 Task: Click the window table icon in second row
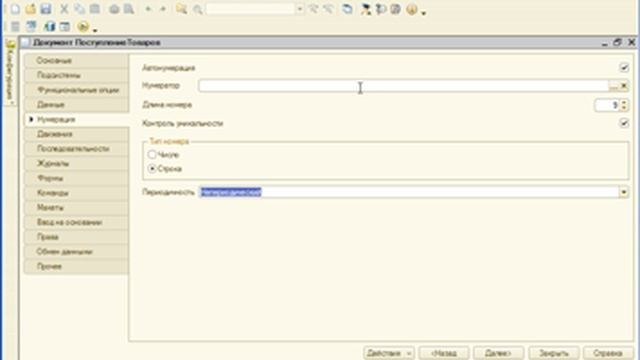pos(64,27)
